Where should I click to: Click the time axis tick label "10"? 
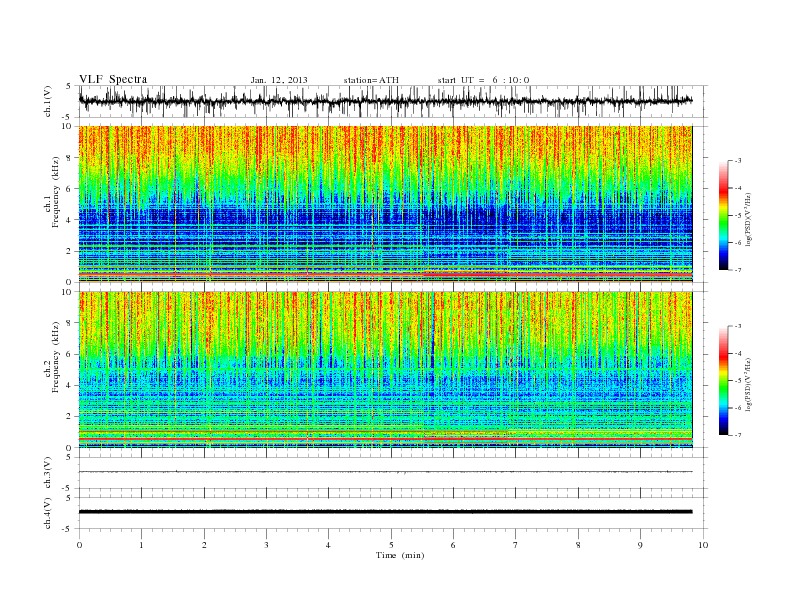703,545
